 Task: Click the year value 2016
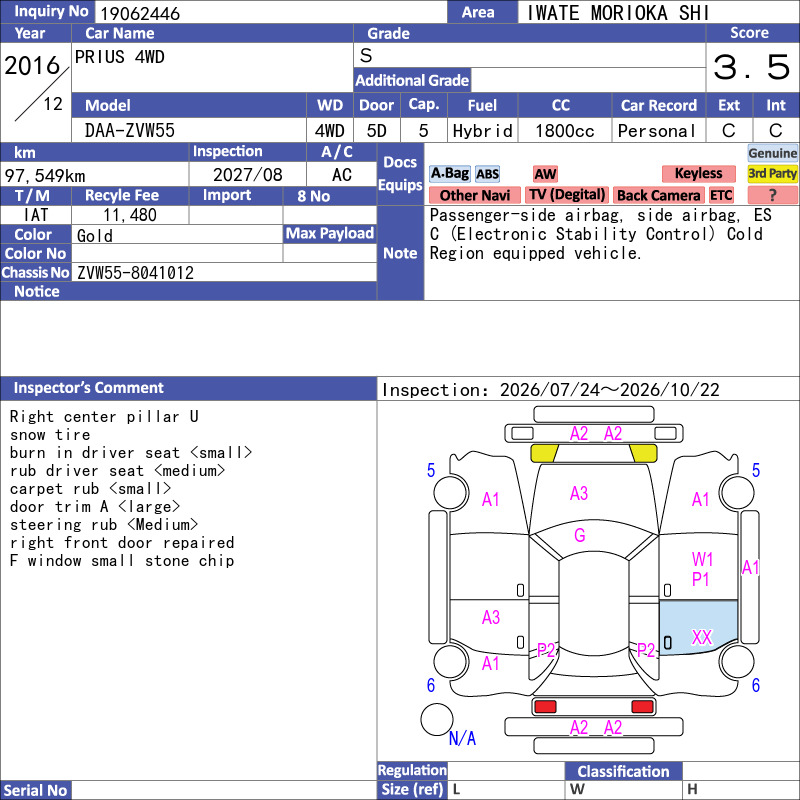coord(32,66)
